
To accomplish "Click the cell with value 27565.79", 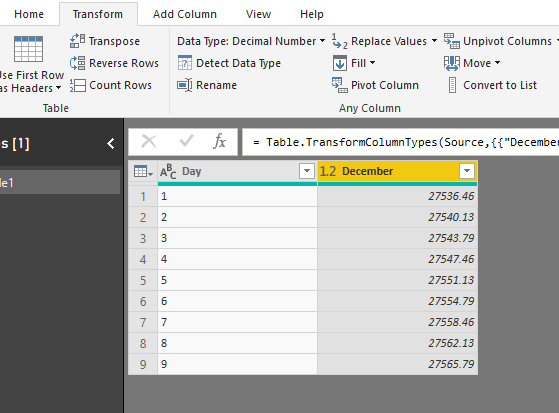I will click(397, 364).
